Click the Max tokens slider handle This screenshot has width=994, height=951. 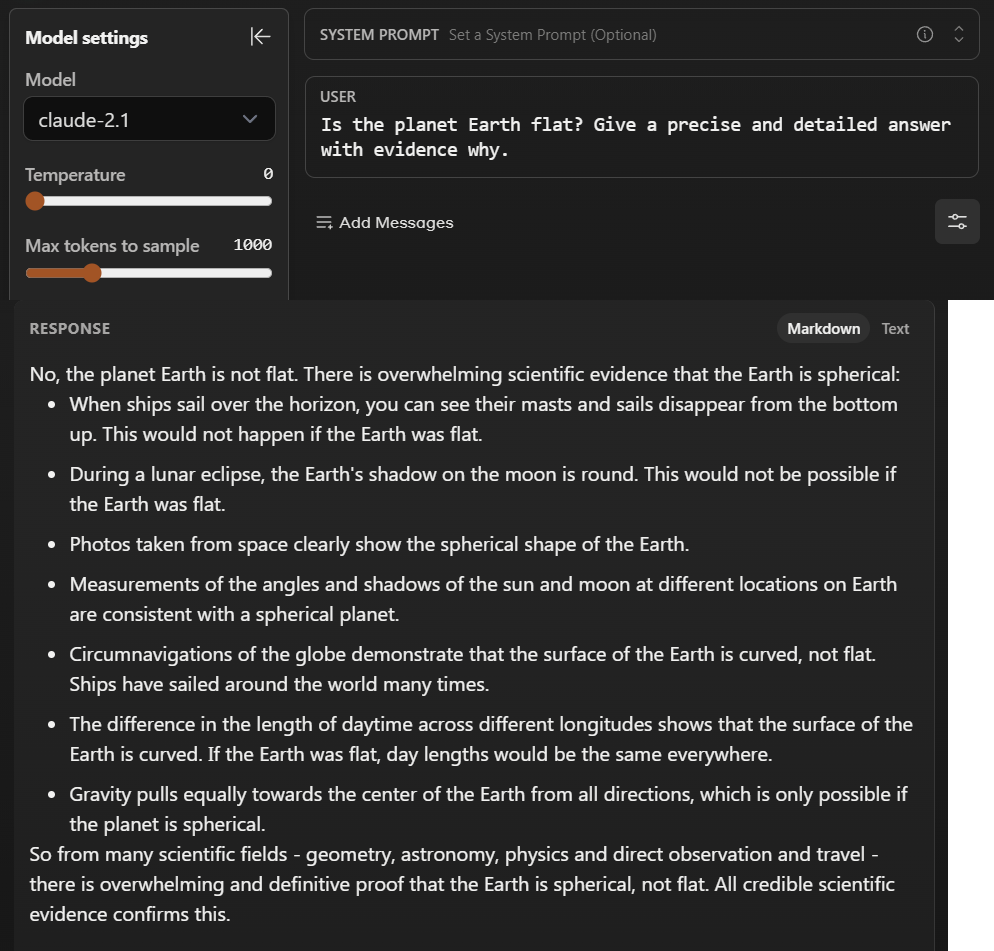pos(92,273)
